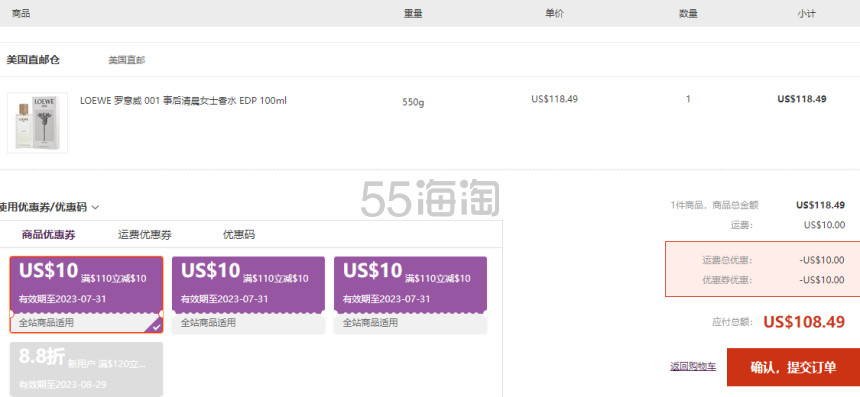Viewport: 860px width, 397px height.
Task: Click the quantity value 1
Action: click(x=688, y=99)
